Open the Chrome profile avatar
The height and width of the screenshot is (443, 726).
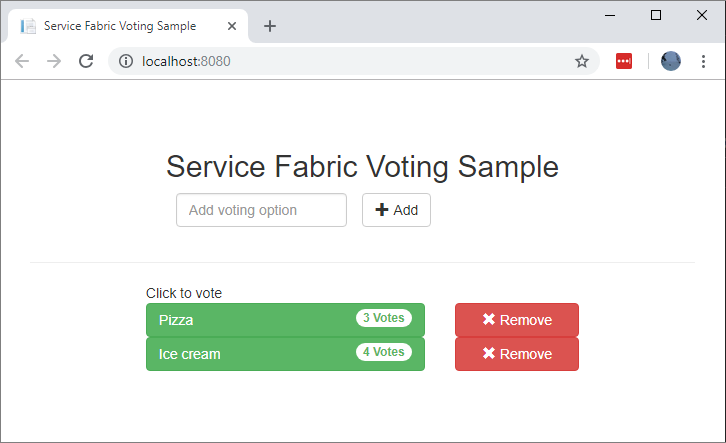point(671,61)
